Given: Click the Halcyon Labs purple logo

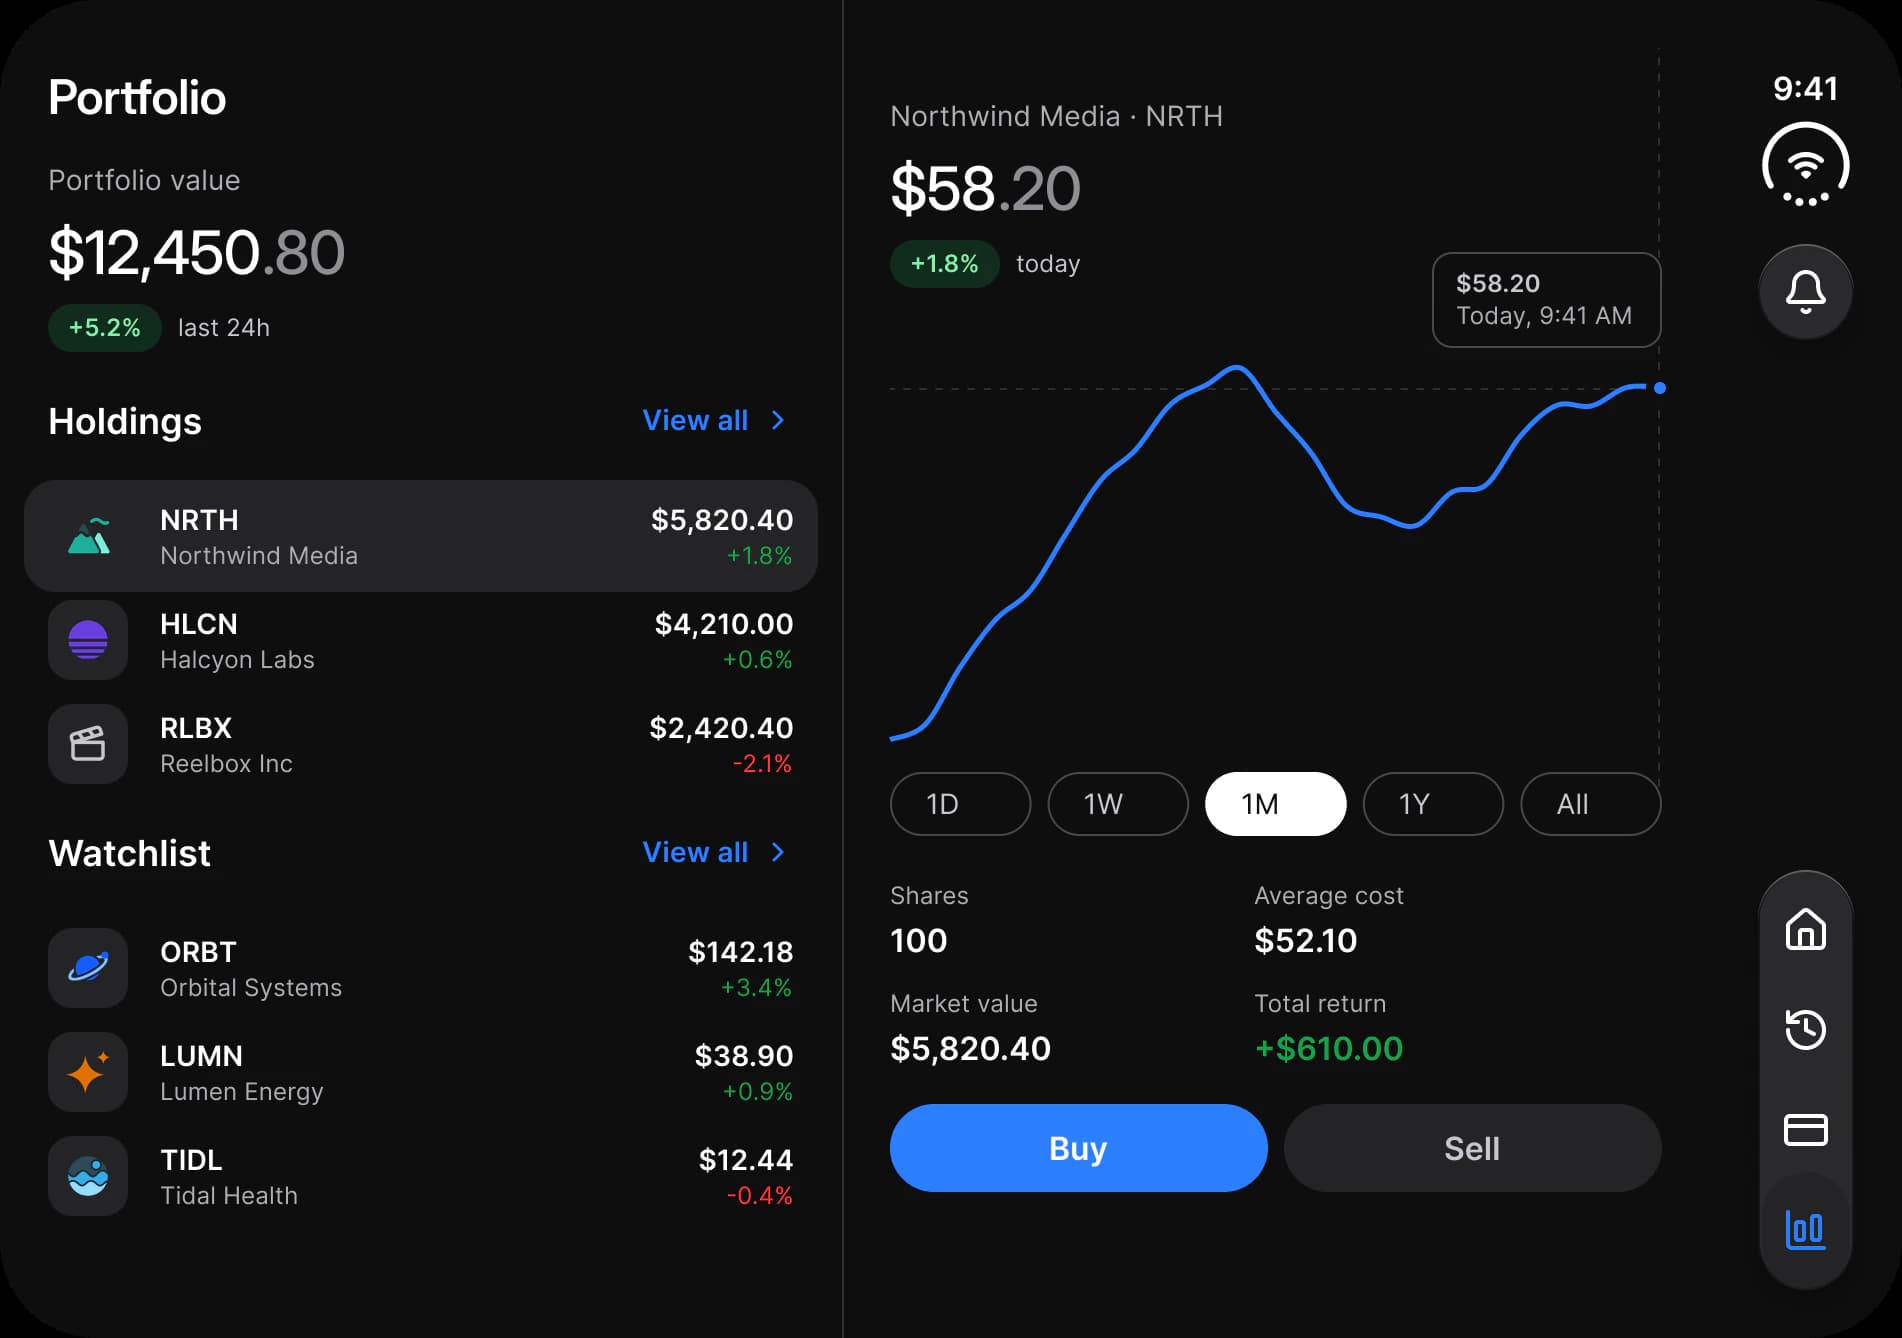Looking at the screenshot, I should point(88,640).
